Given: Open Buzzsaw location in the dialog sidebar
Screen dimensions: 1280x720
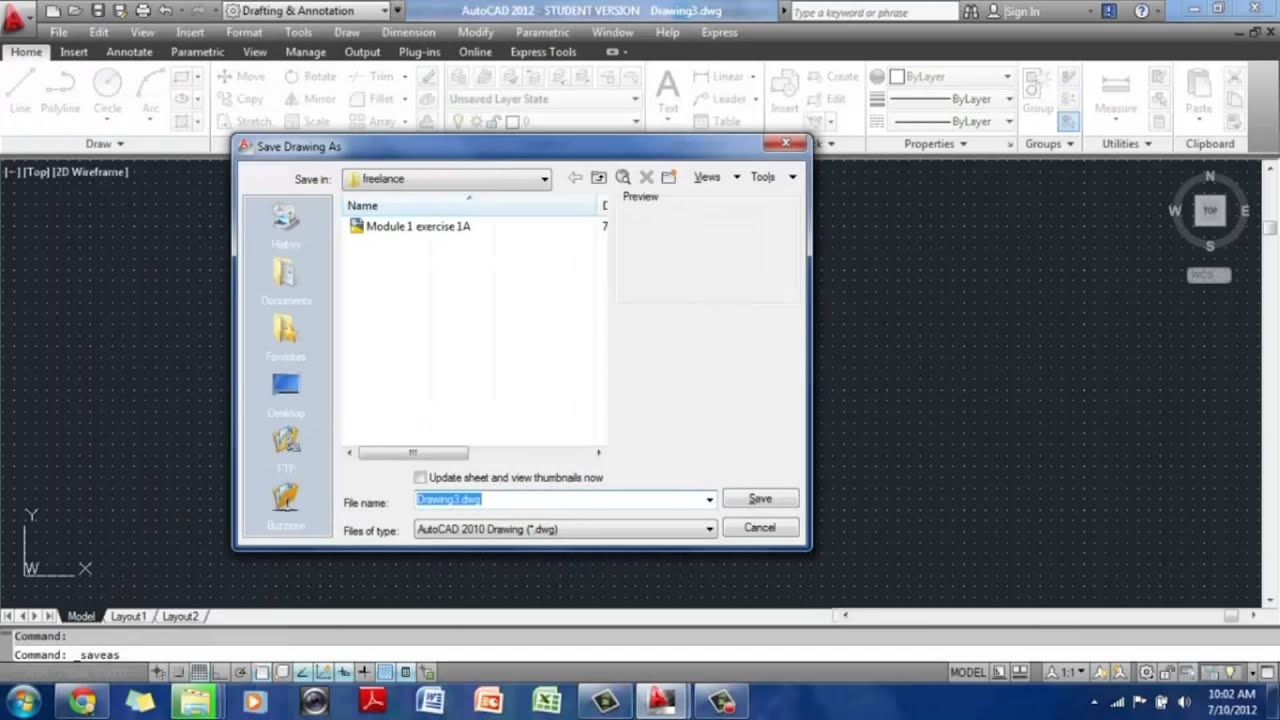Looking at the screenshot, I should pos(286,507).
